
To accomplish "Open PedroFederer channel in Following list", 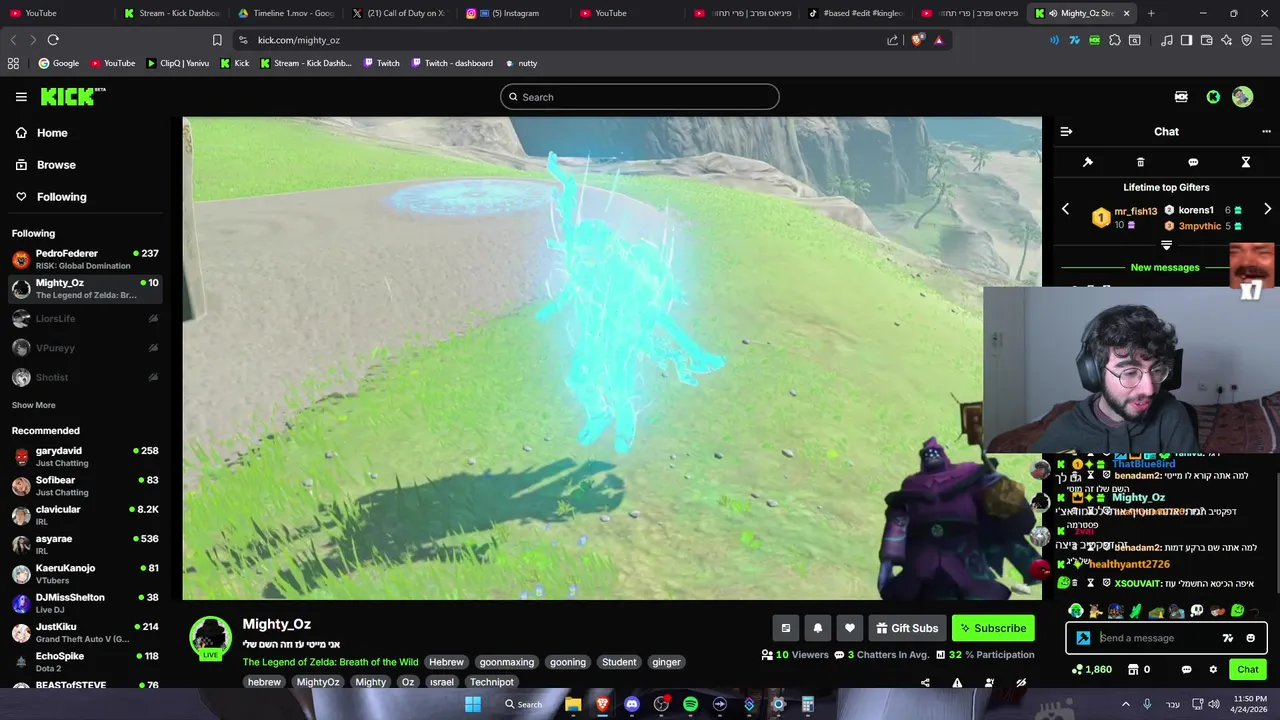I will (85, 259).
